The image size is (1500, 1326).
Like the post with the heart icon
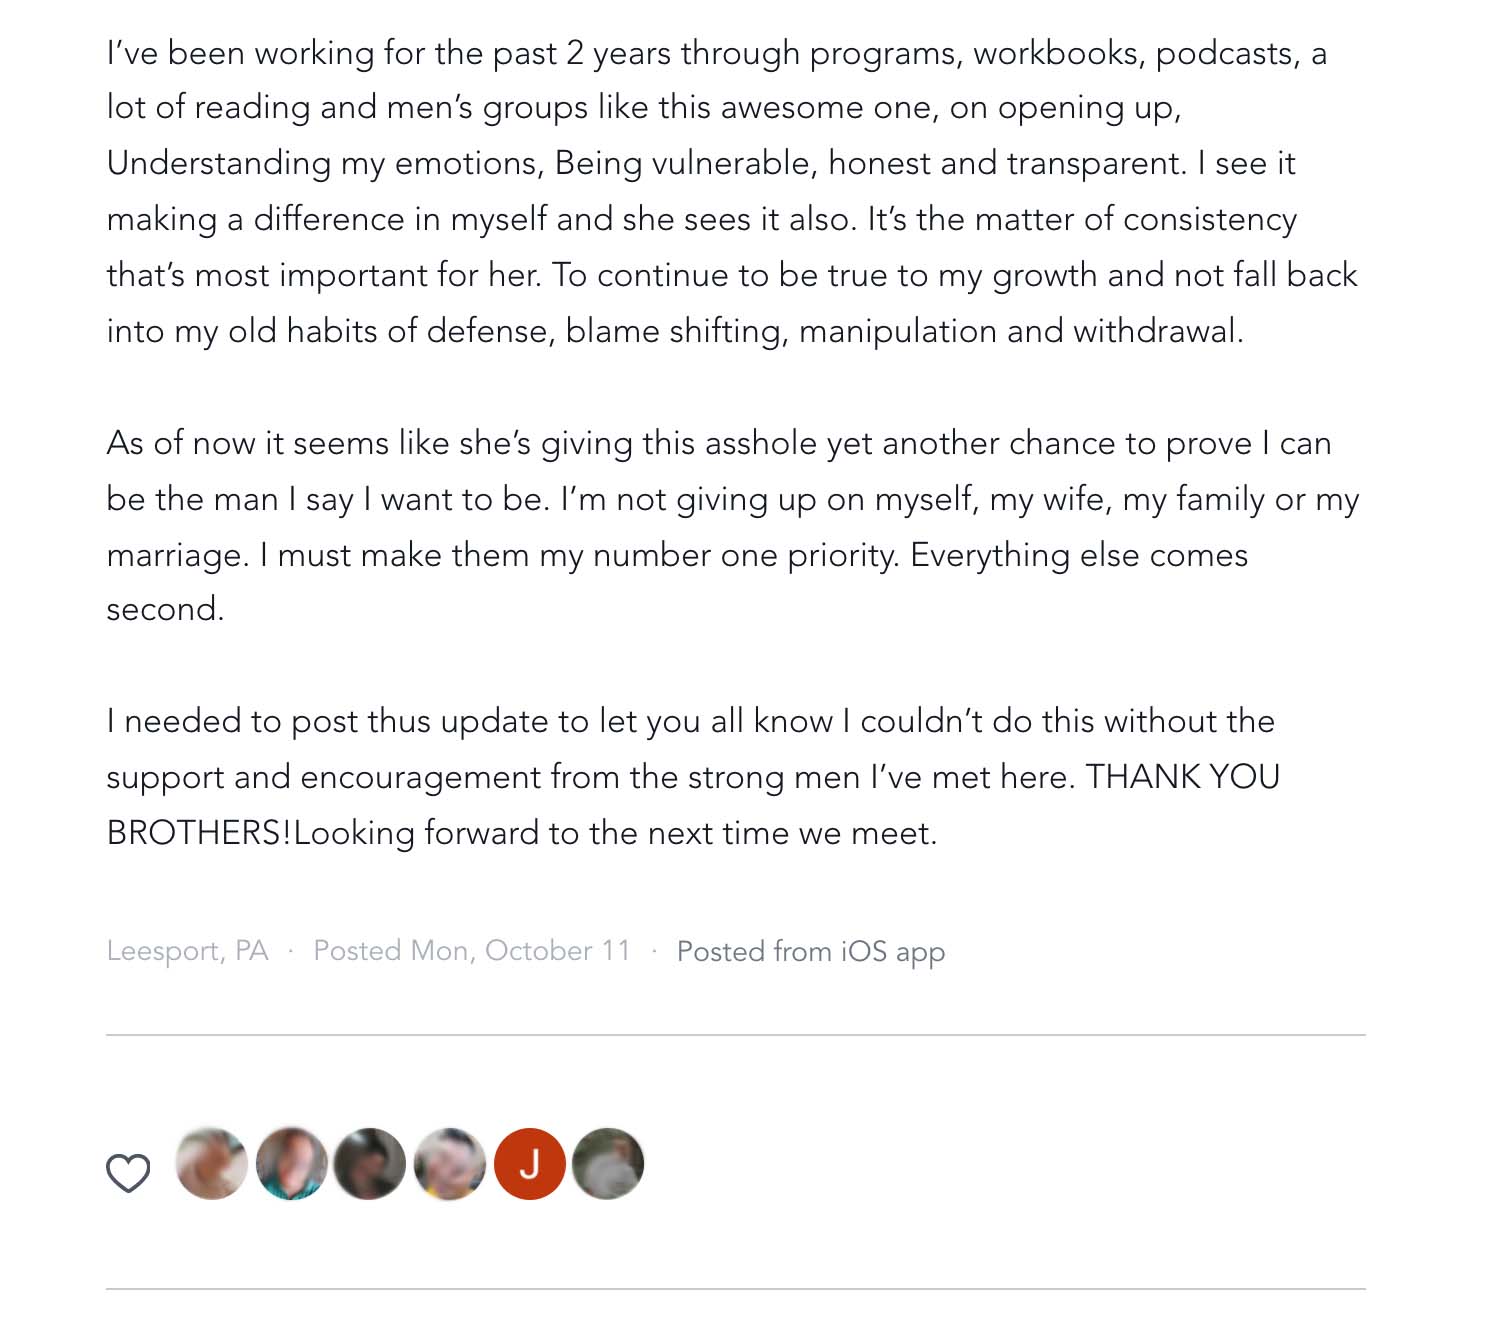pos(128,1172)
